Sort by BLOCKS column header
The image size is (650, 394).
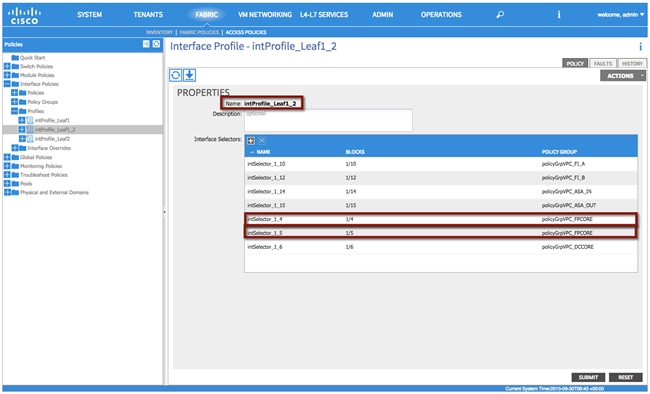(355, 152)
